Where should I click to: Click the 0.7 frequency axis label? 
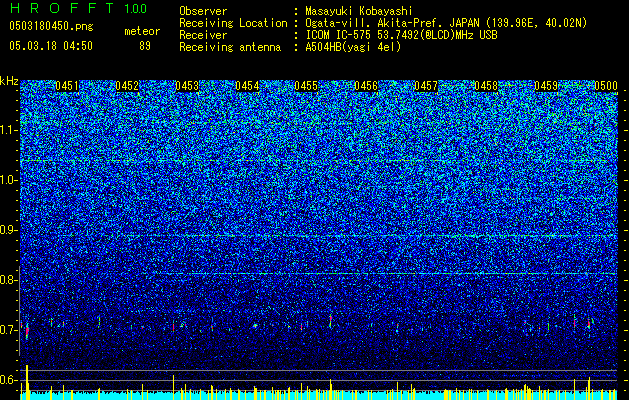[x=7, y=330]
